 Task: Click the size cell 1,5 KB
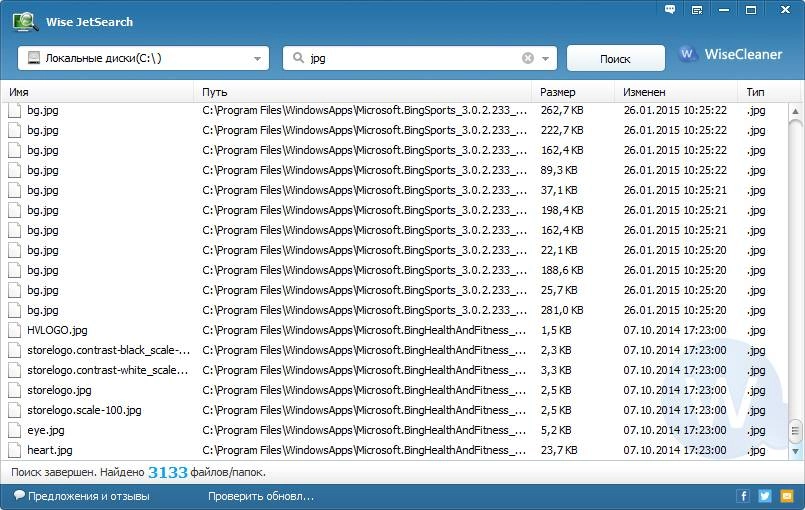point(555,330)
